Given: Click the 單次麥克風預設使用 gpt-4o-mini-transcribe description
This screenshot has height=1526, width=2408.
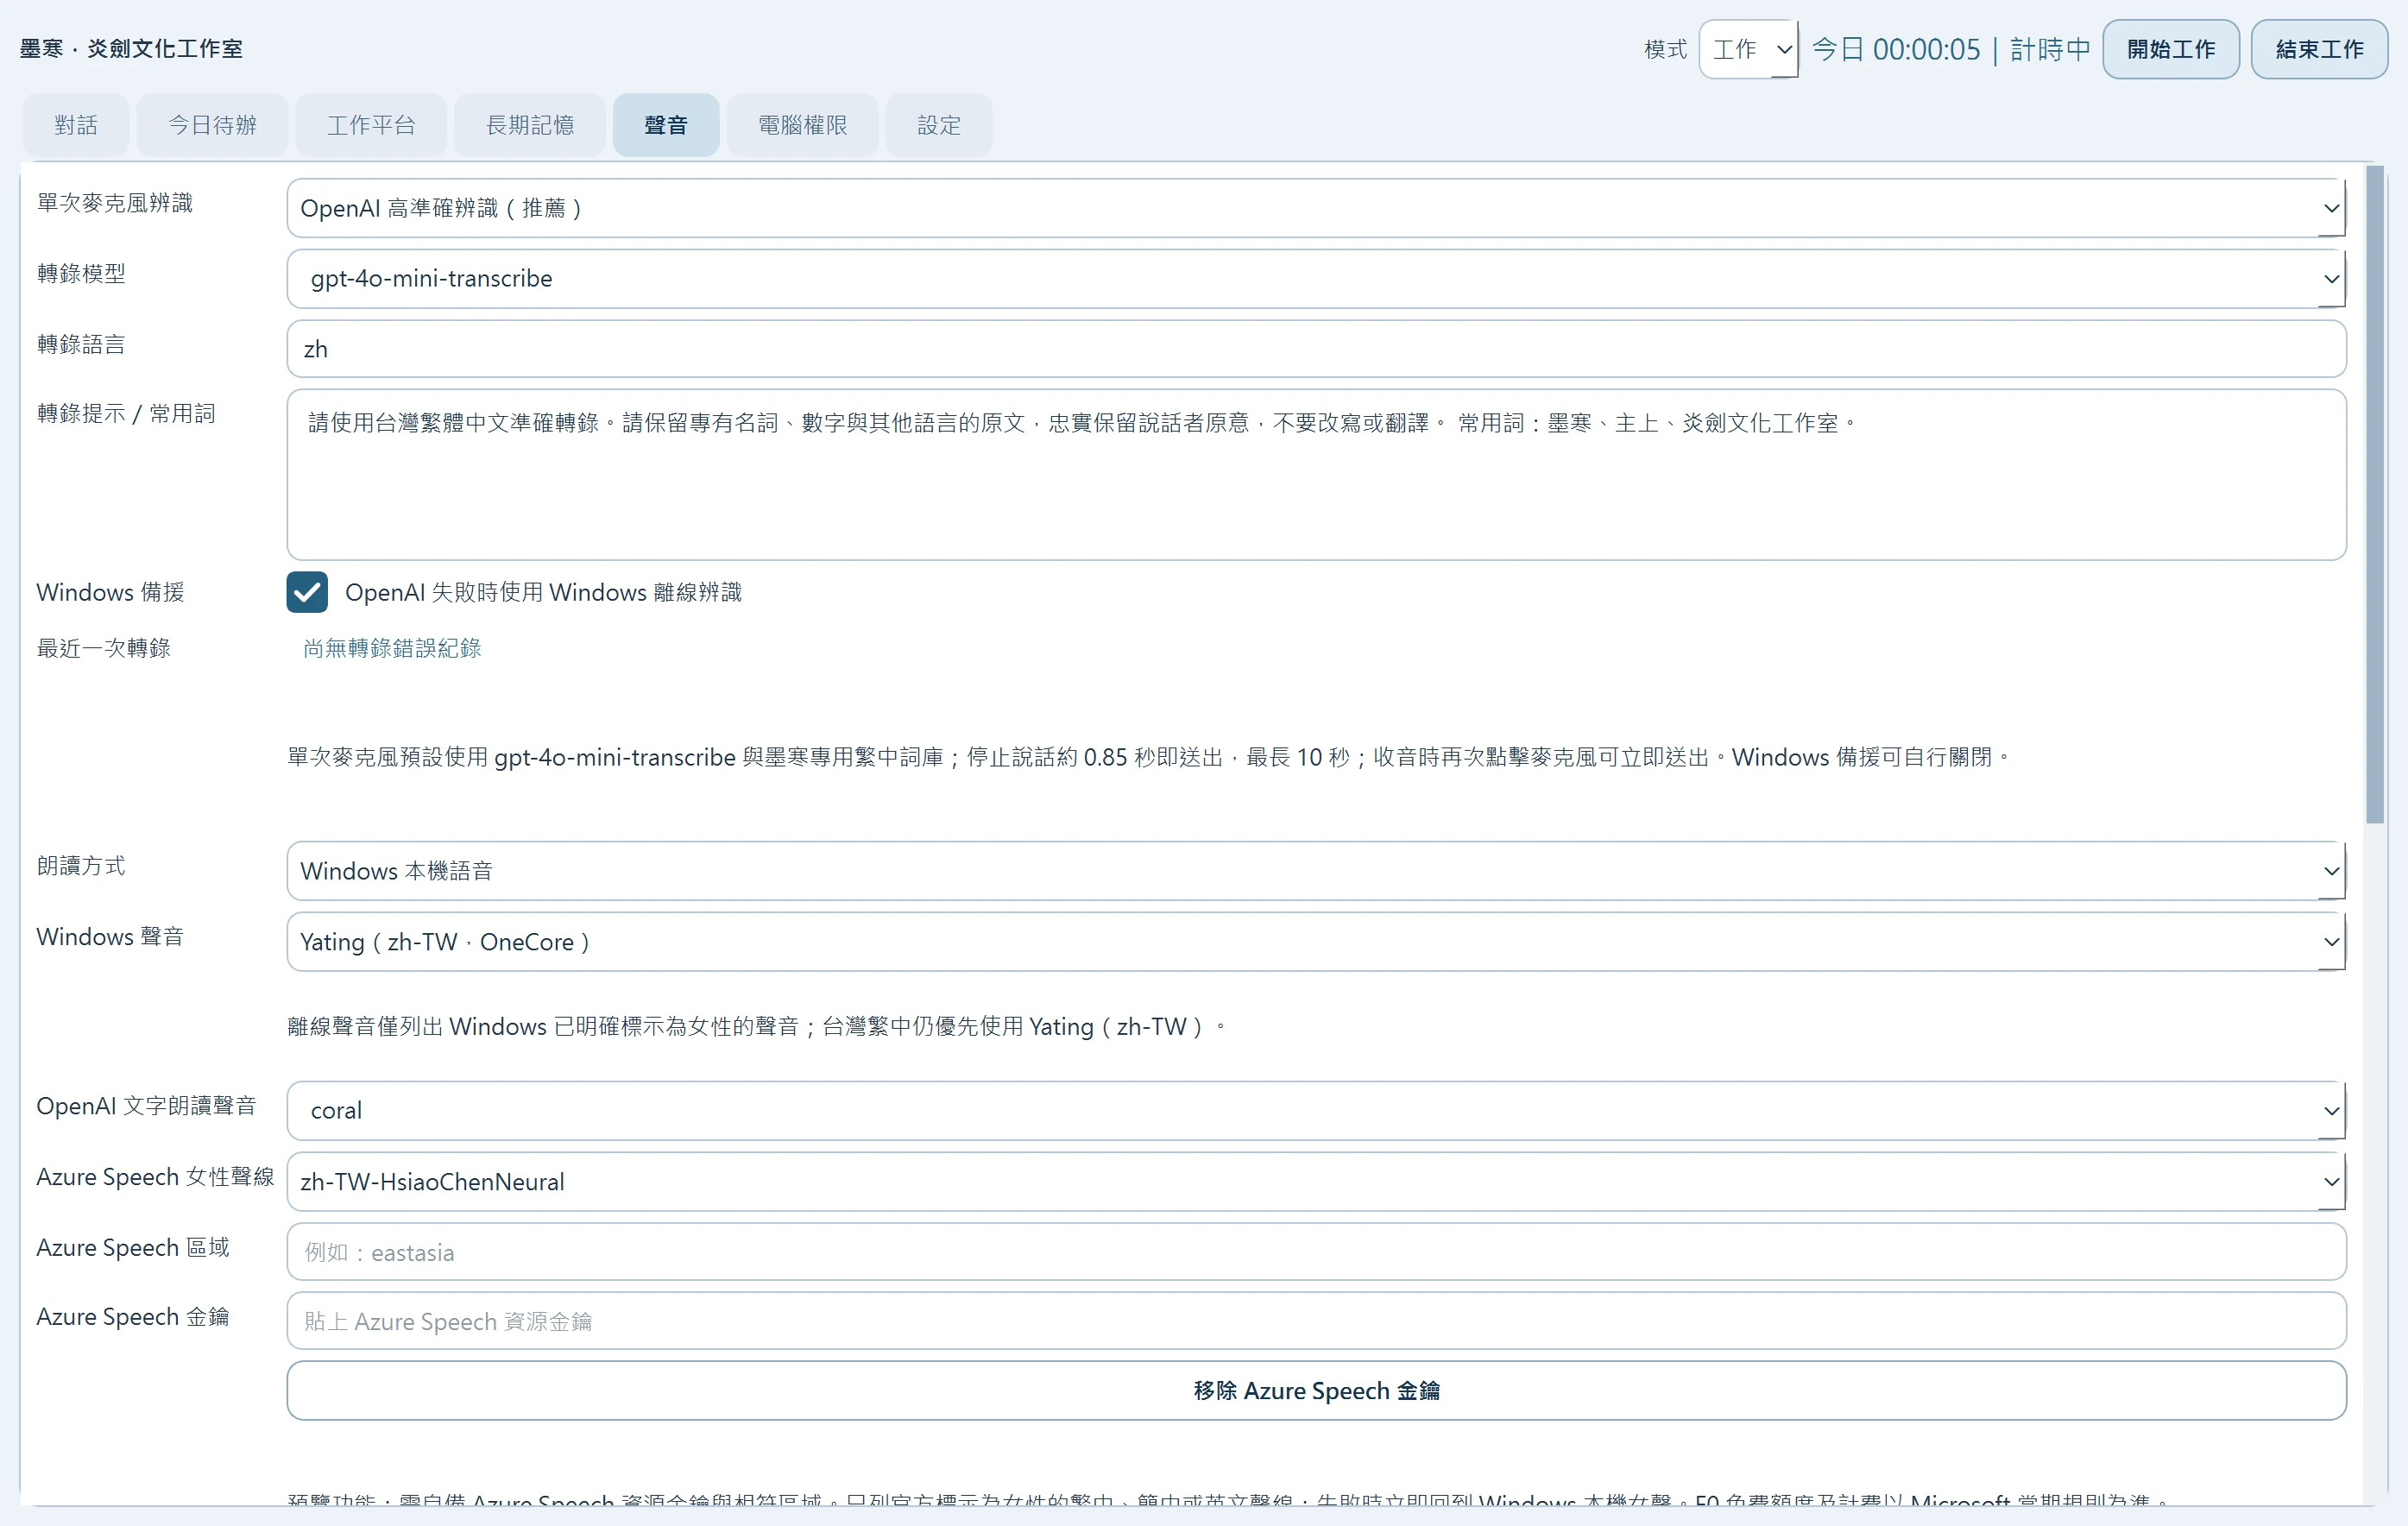Looking at the screenshot, I should 1150,757.
